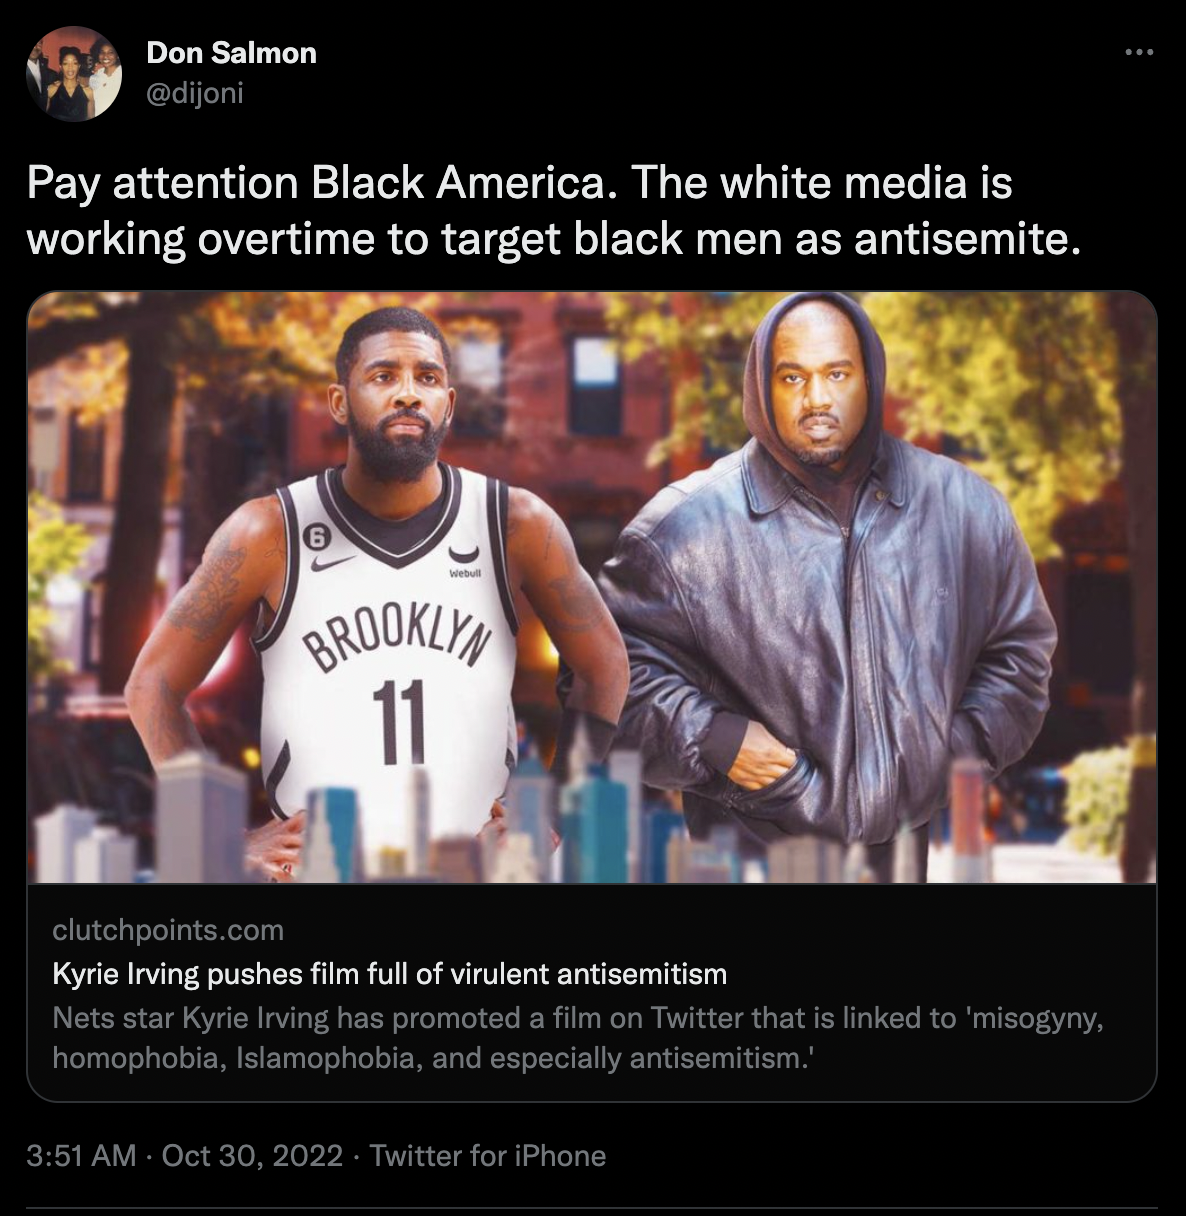Click the Twitter for iPhone source label
This screenshot has width=1186, height=1216.
point(488,1156)
